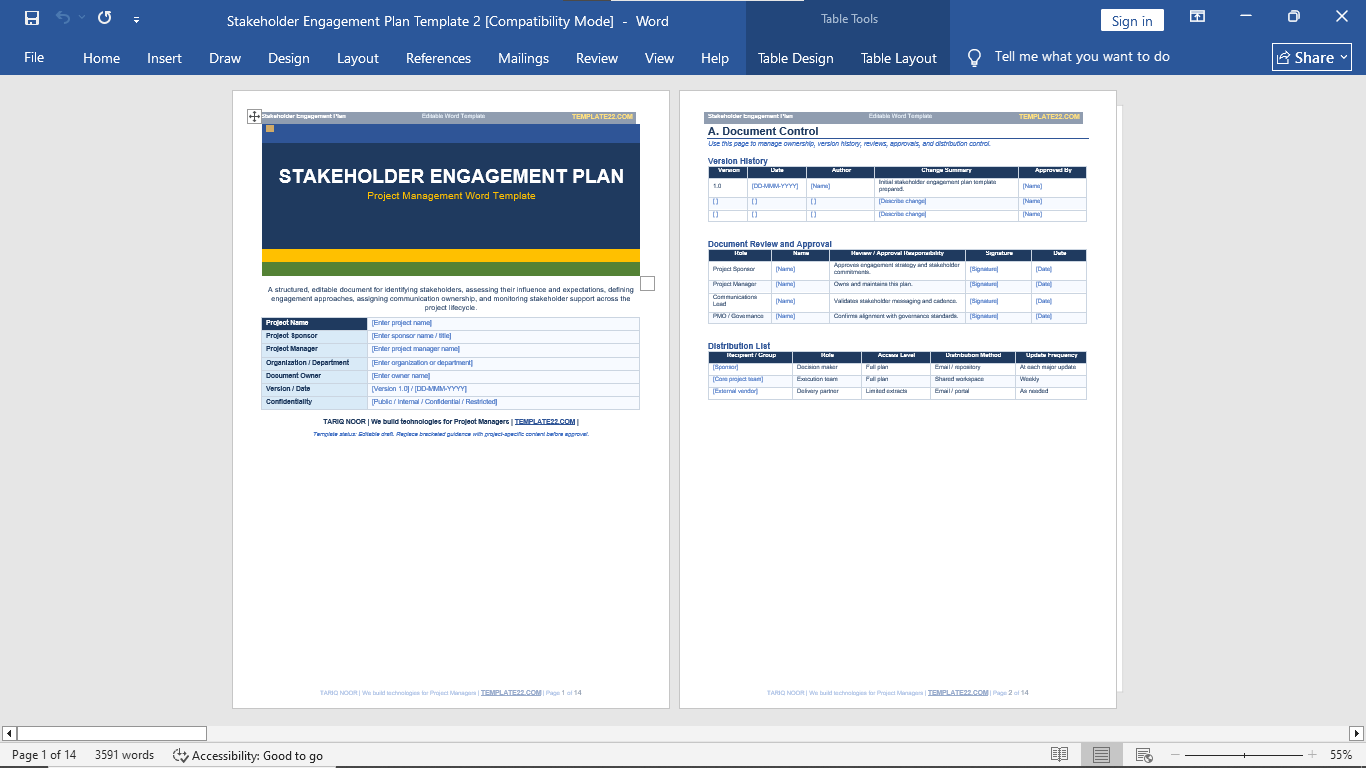The image size is (1366, 768).
Task: Click the Shared workspace distribution cell
Action: click(x=972, y=379)
